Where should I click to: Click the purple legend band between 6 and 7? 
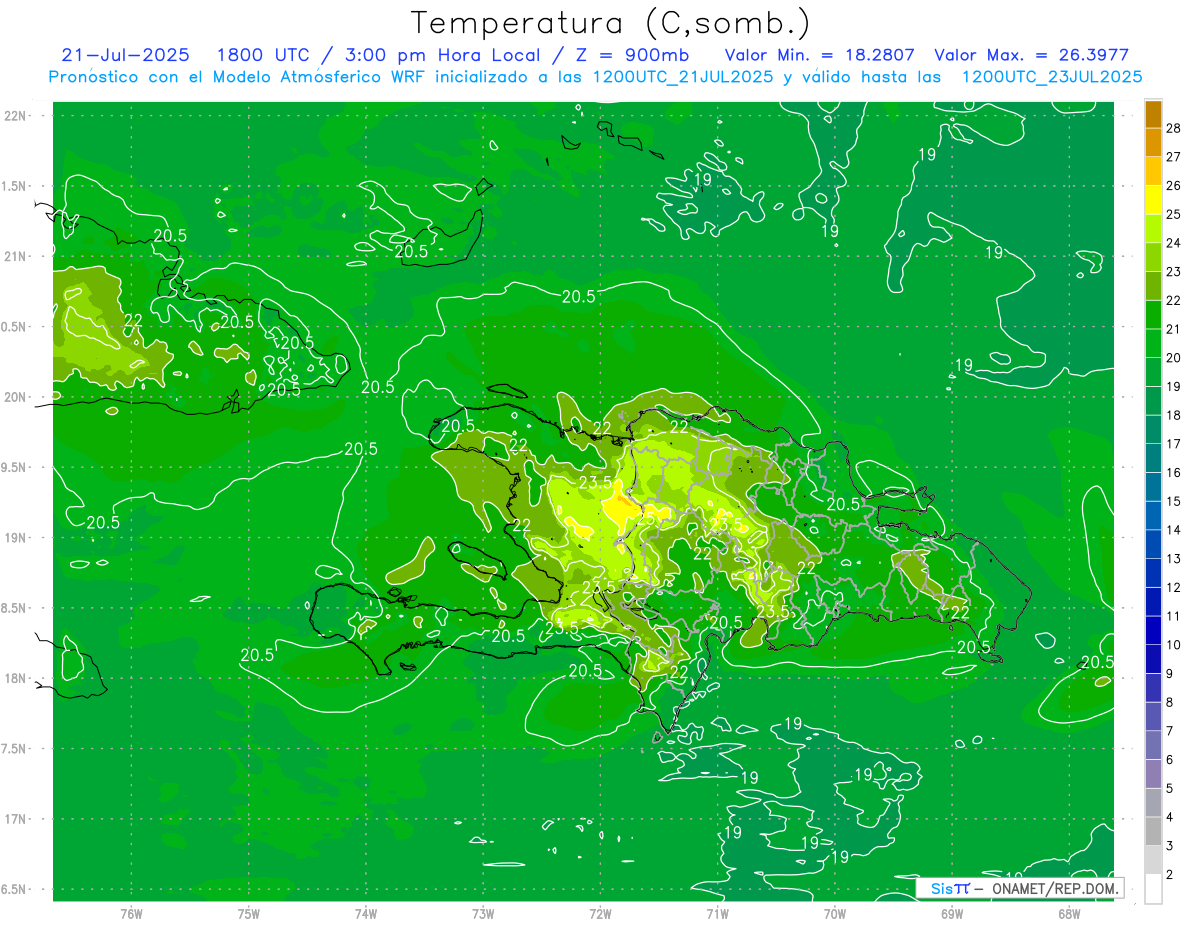point(1153,745)
